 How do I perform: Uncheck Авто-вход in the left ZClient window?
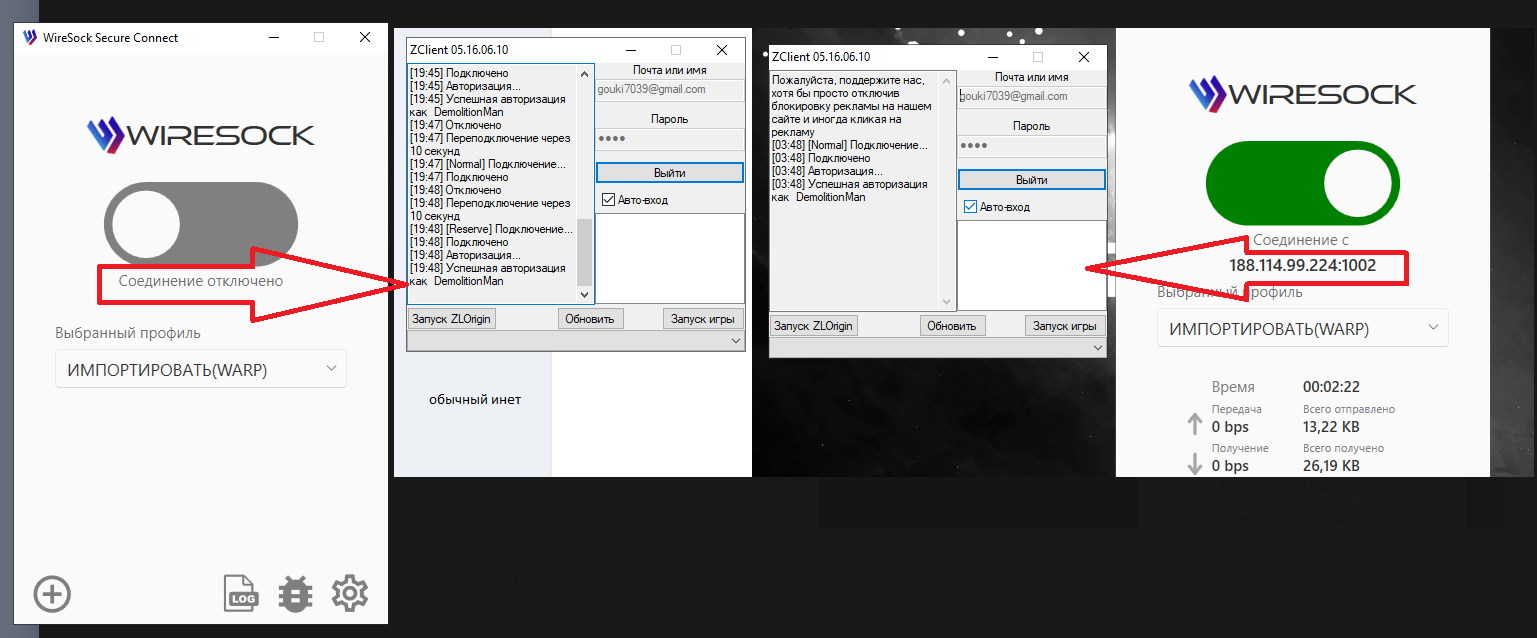[x=609, y=200]
